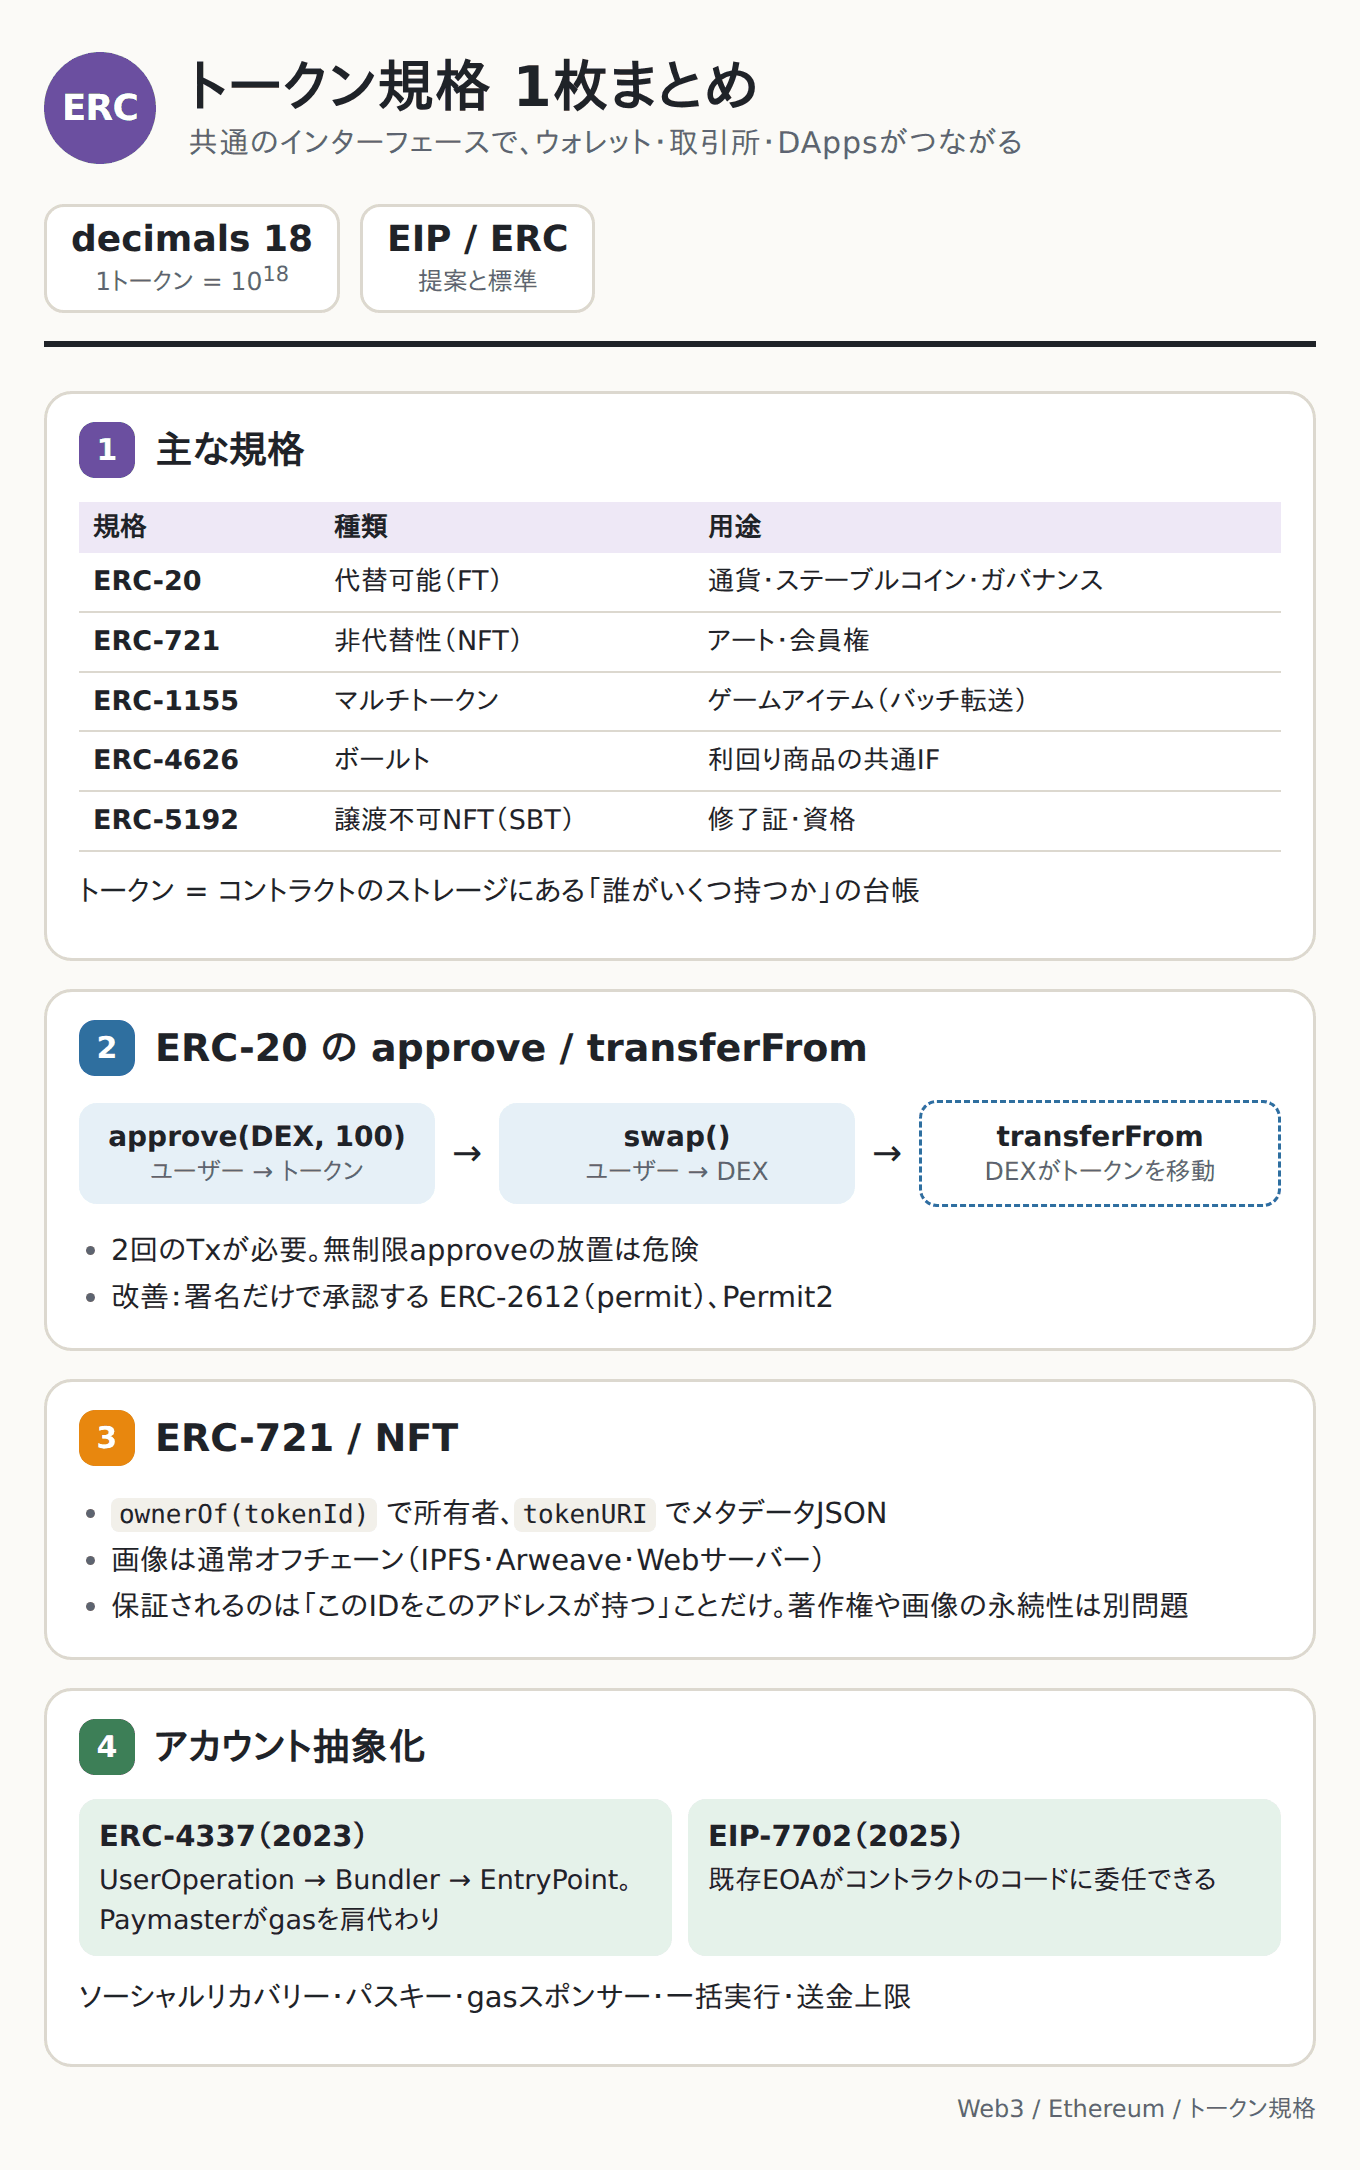The height and width of the screenshot is (2170, 1360).
Task: Open the EIP-7702 (2025) card
Action: [x=984, y=1877]
